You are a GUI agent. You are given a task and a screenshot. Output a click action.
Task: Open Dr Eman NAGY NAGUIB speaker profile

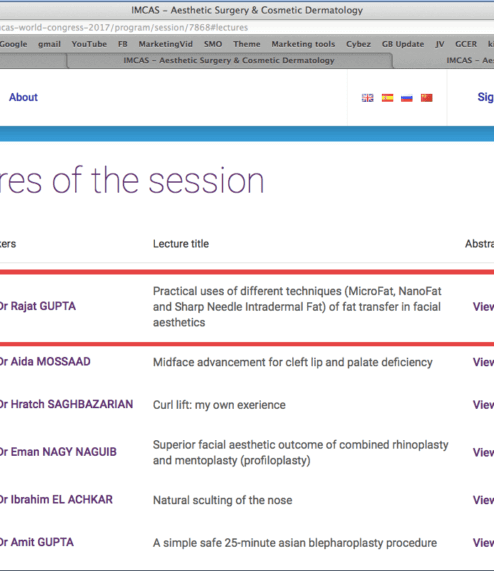coord(58,452)
